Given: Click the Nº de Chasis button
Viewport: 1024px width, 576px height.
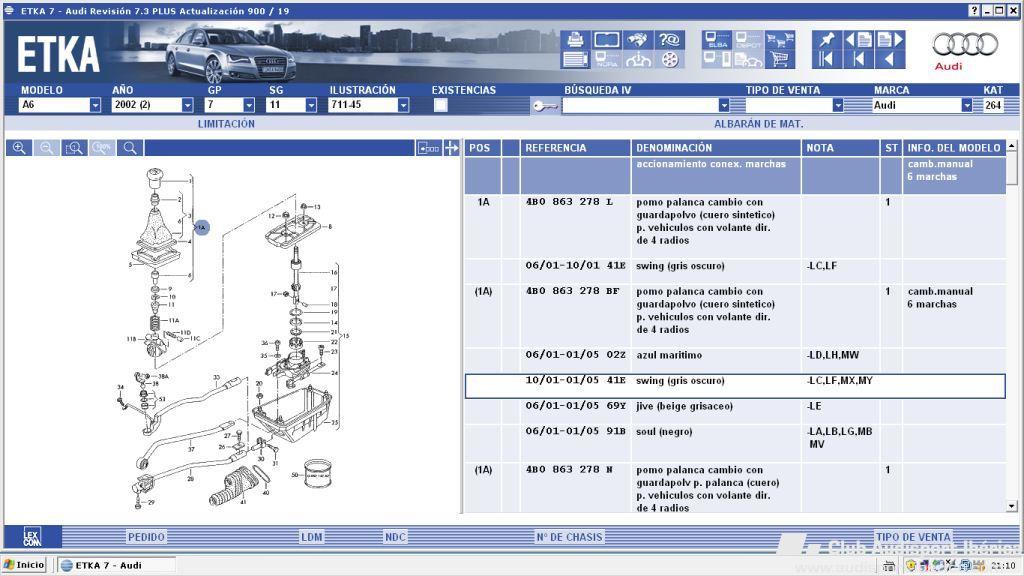Looking at the screenshot, I should click(x=569, y=537).
